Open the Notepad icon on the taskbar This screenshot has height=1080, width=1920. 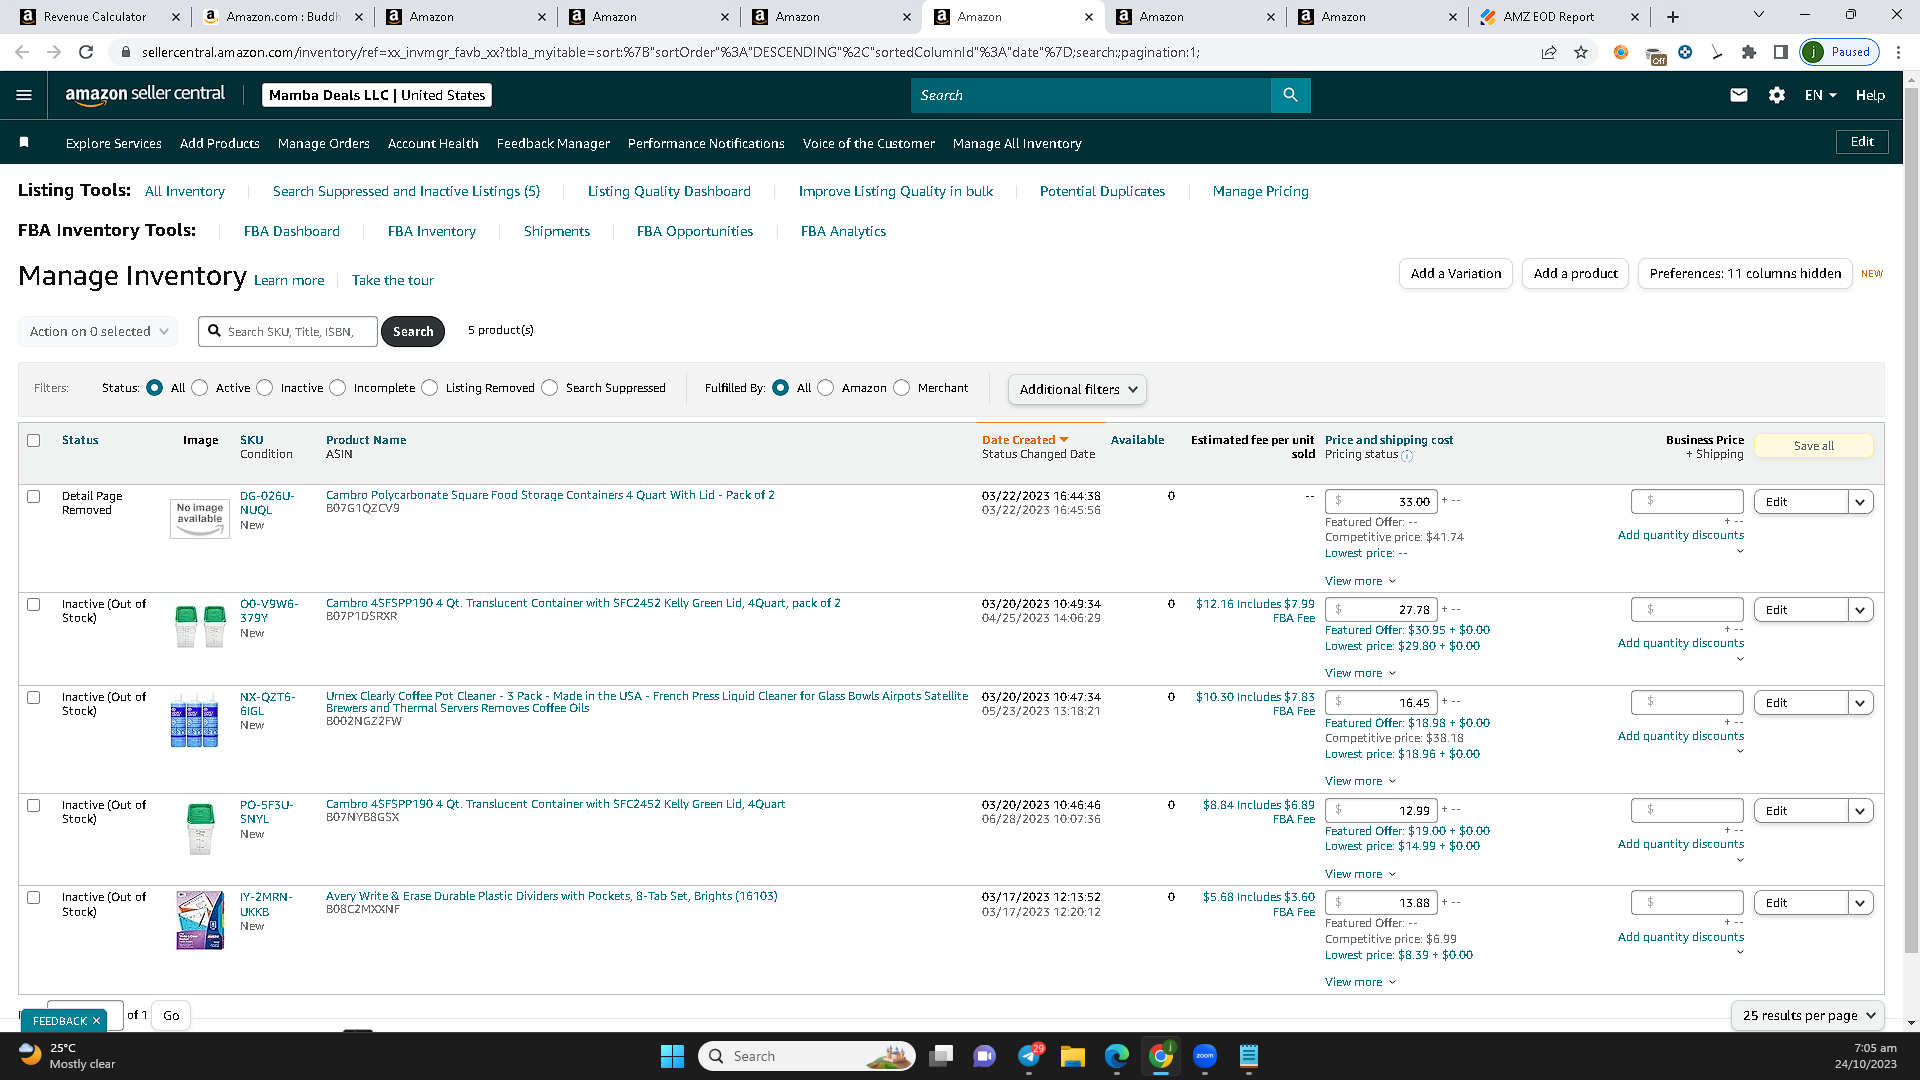coord(1249,1056)
